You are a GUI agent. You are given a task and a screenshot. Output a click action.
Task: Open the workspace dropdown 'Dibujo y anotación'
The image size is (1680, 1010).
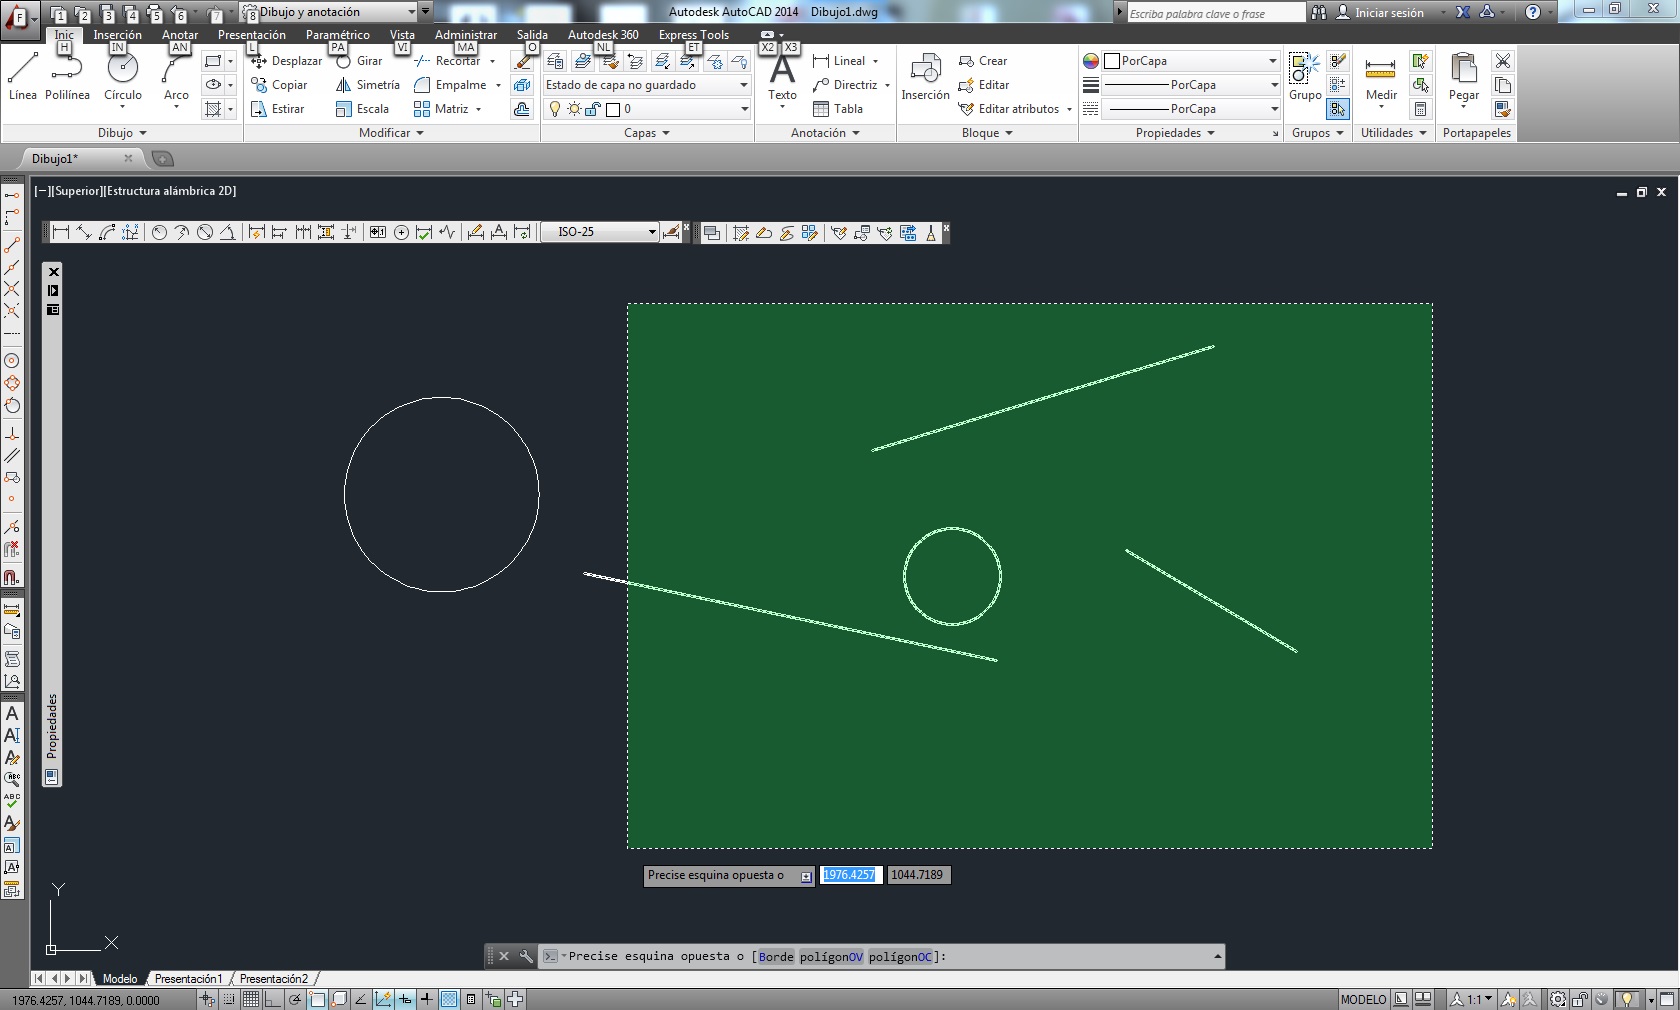coord(329,12)
